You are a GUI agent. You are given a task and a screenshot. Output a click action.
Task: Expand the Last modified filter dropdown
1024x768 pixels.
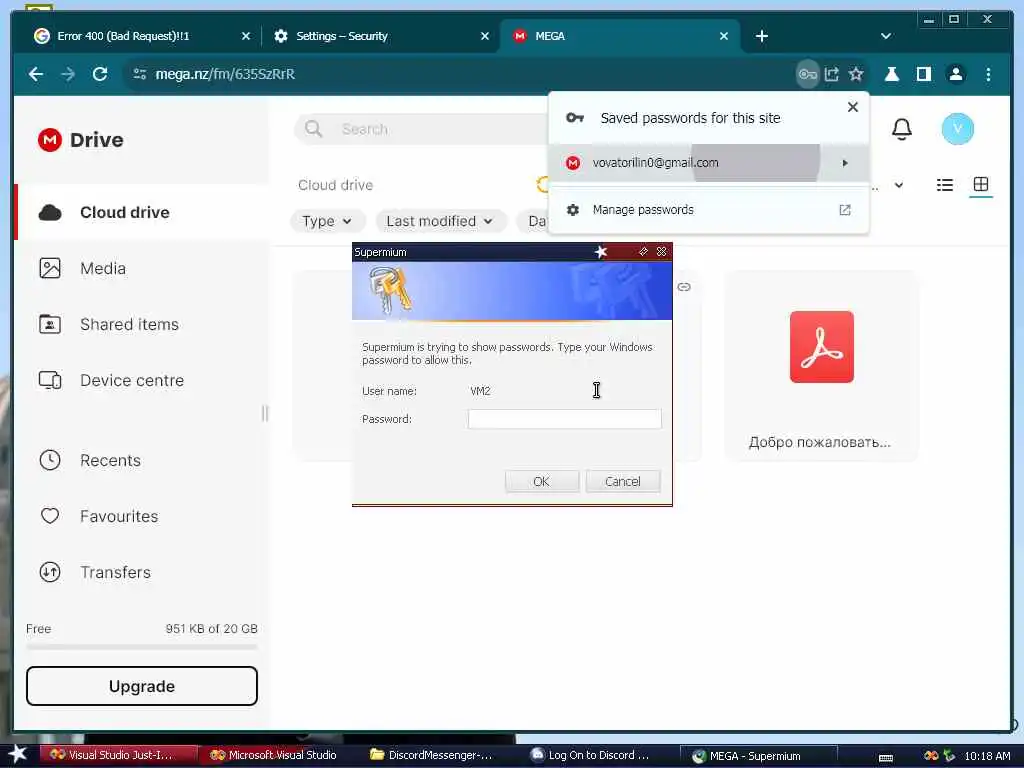440,221
